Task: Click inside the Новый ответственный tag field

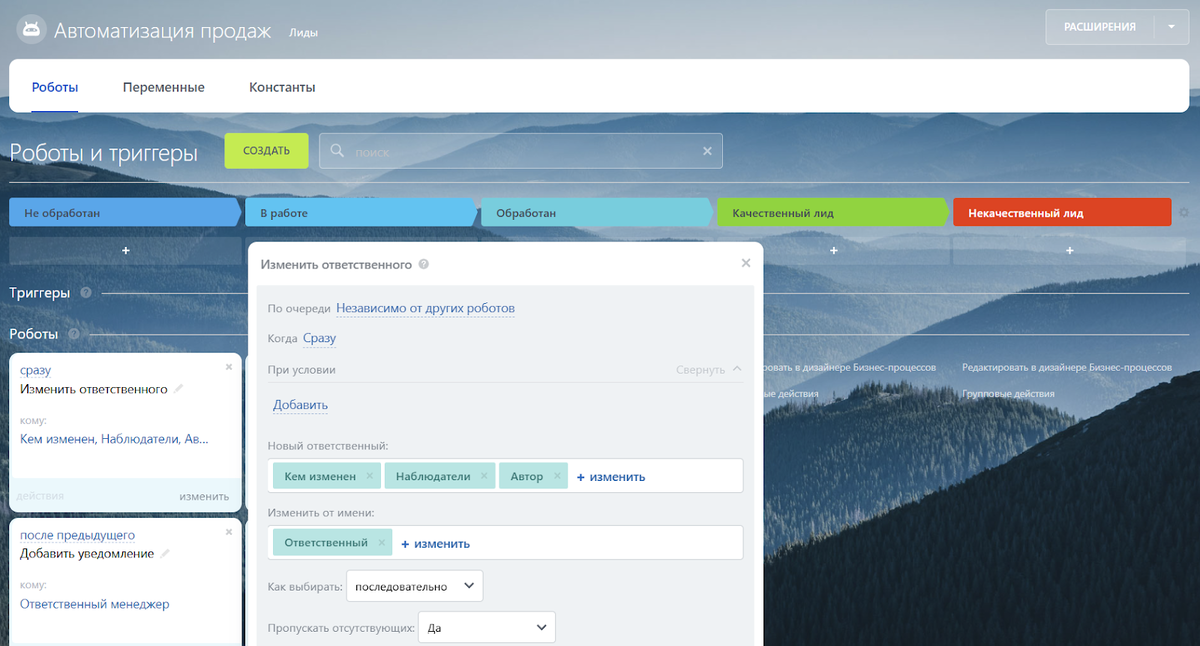Action: [x=505, y=476]
